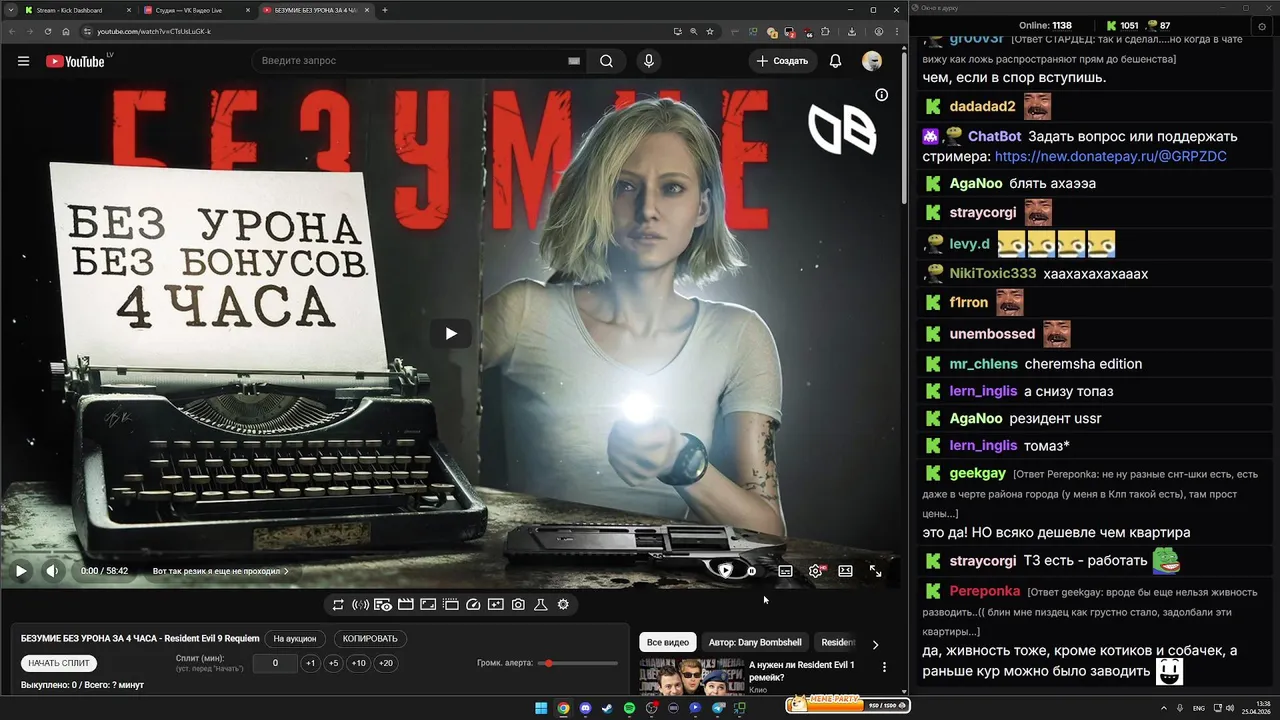This screenshot has height=720, width=1280.
Task: Click the split minutes input field
Action: point(275,663)
